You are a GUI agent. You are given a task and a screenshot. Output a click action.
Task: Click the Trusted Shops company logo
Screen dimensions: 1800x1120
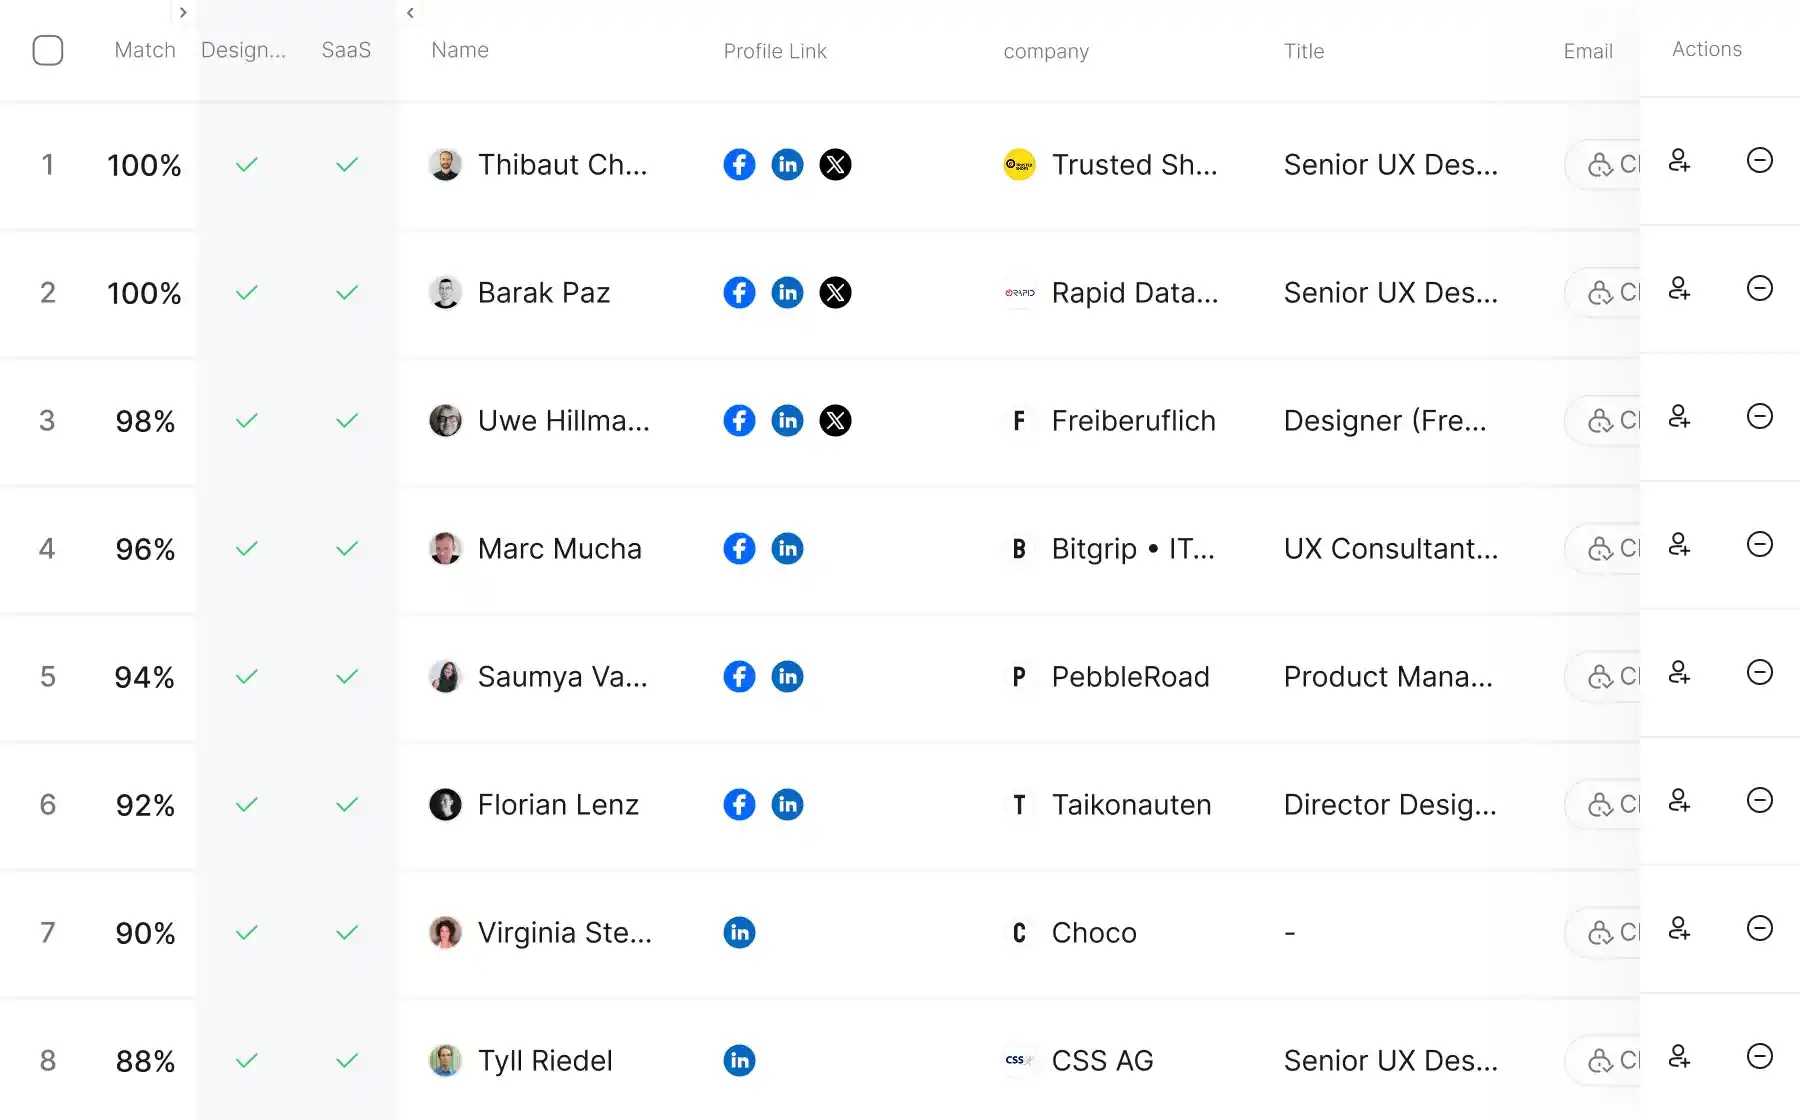(1018, 164)
